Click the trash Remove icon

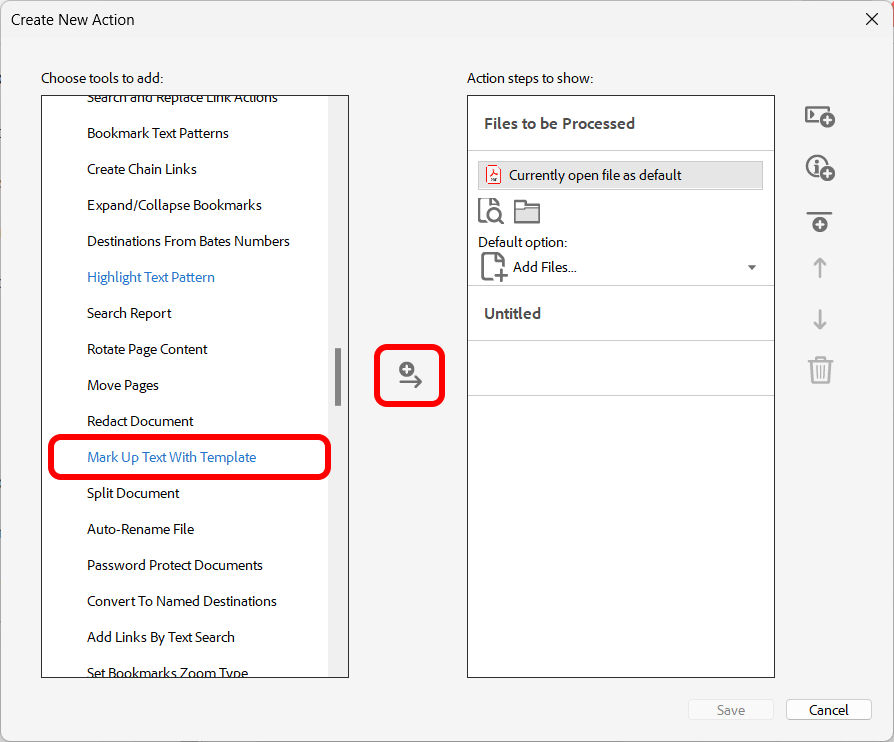point(819,370)
